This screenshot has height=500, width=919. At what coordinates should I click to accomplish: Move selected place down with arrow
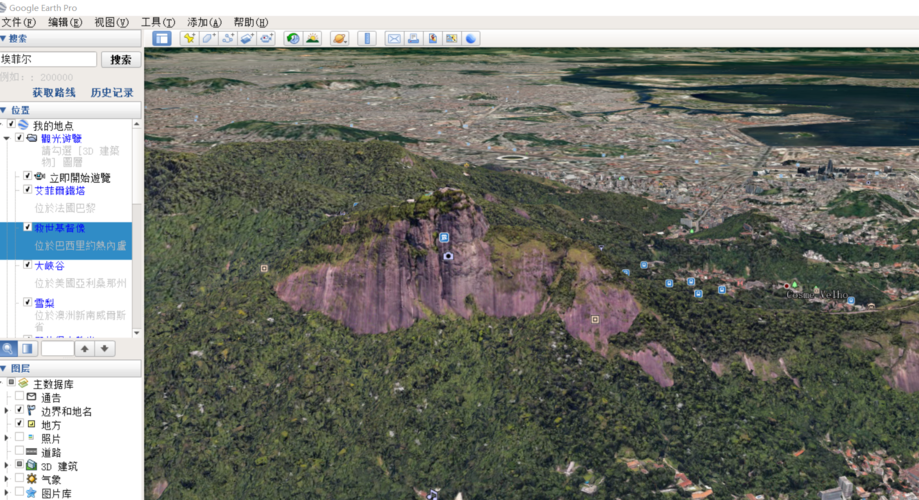click(x=104, y=349)
